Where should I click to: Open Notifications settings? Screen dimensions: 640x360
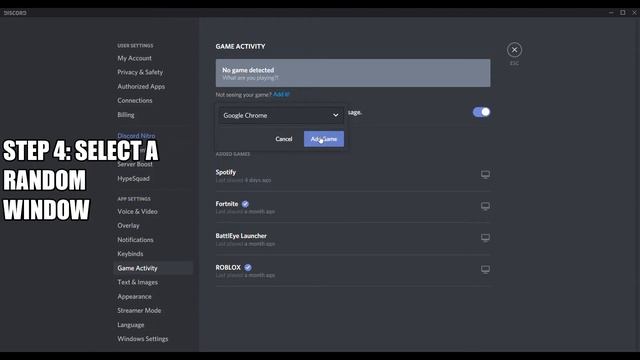click(136, 240)
